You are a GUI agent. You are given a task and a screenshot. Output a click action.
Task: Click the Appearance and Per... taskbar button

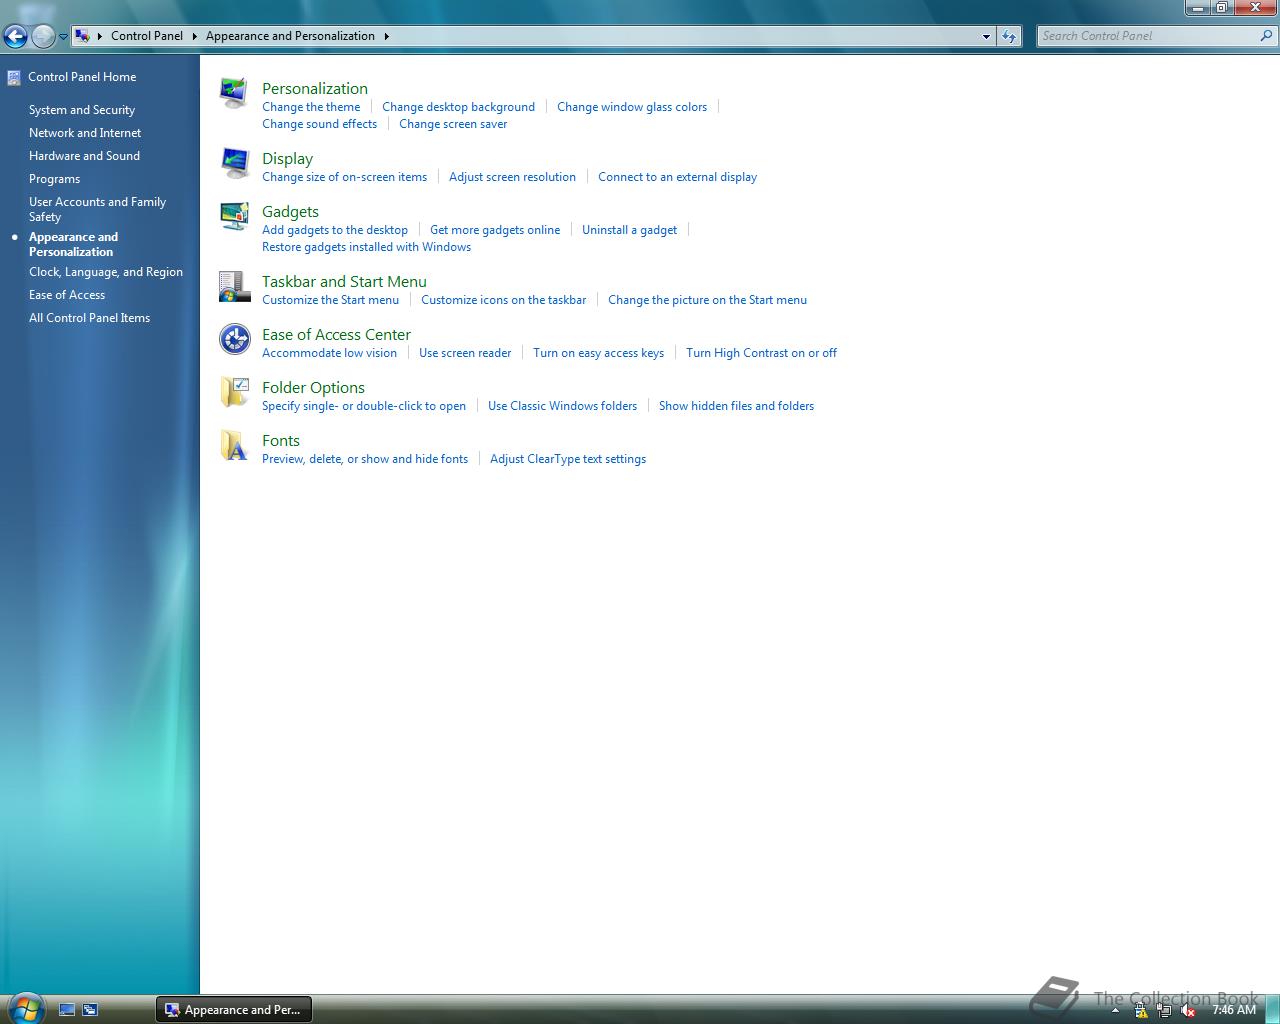(234, 1010)
